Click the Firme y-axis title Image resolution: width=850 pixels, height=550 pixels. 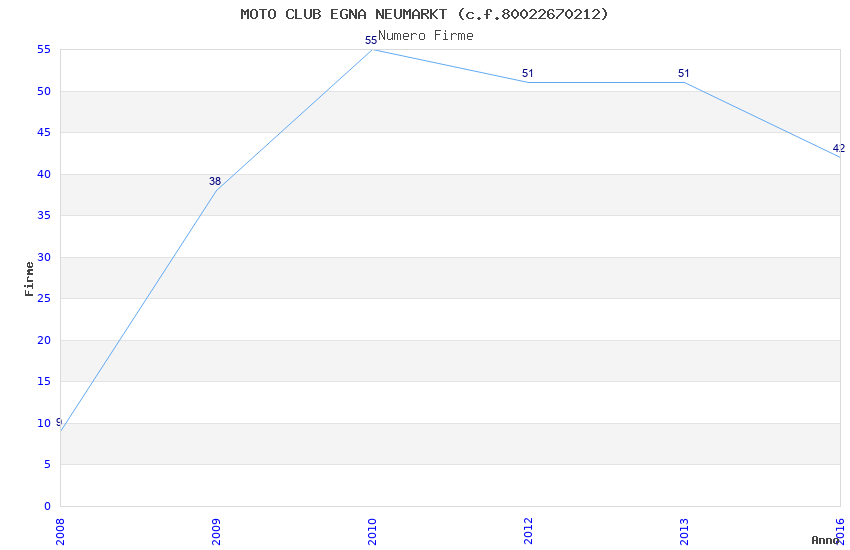(x=29, y=278)
